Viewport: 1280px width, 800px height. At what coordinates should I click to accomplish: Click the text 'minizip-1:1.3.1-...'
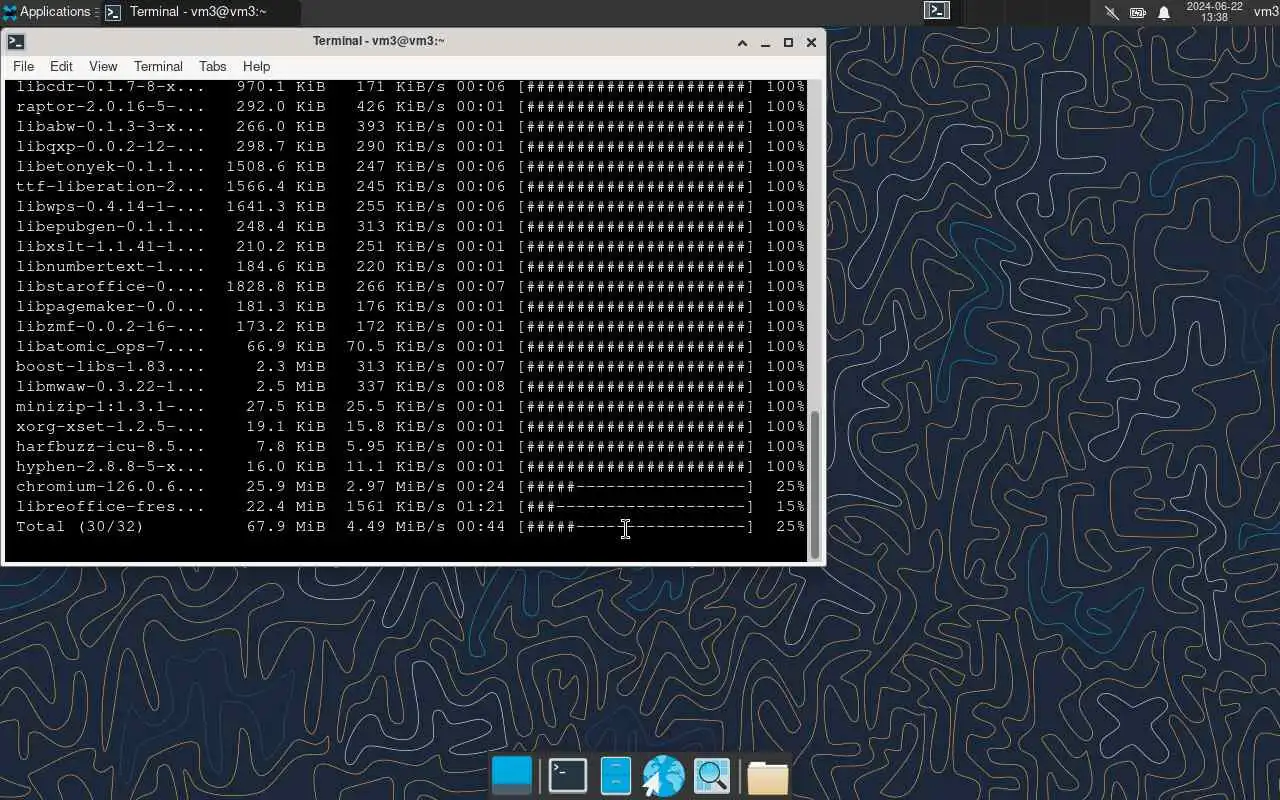[x=110, y=406]
